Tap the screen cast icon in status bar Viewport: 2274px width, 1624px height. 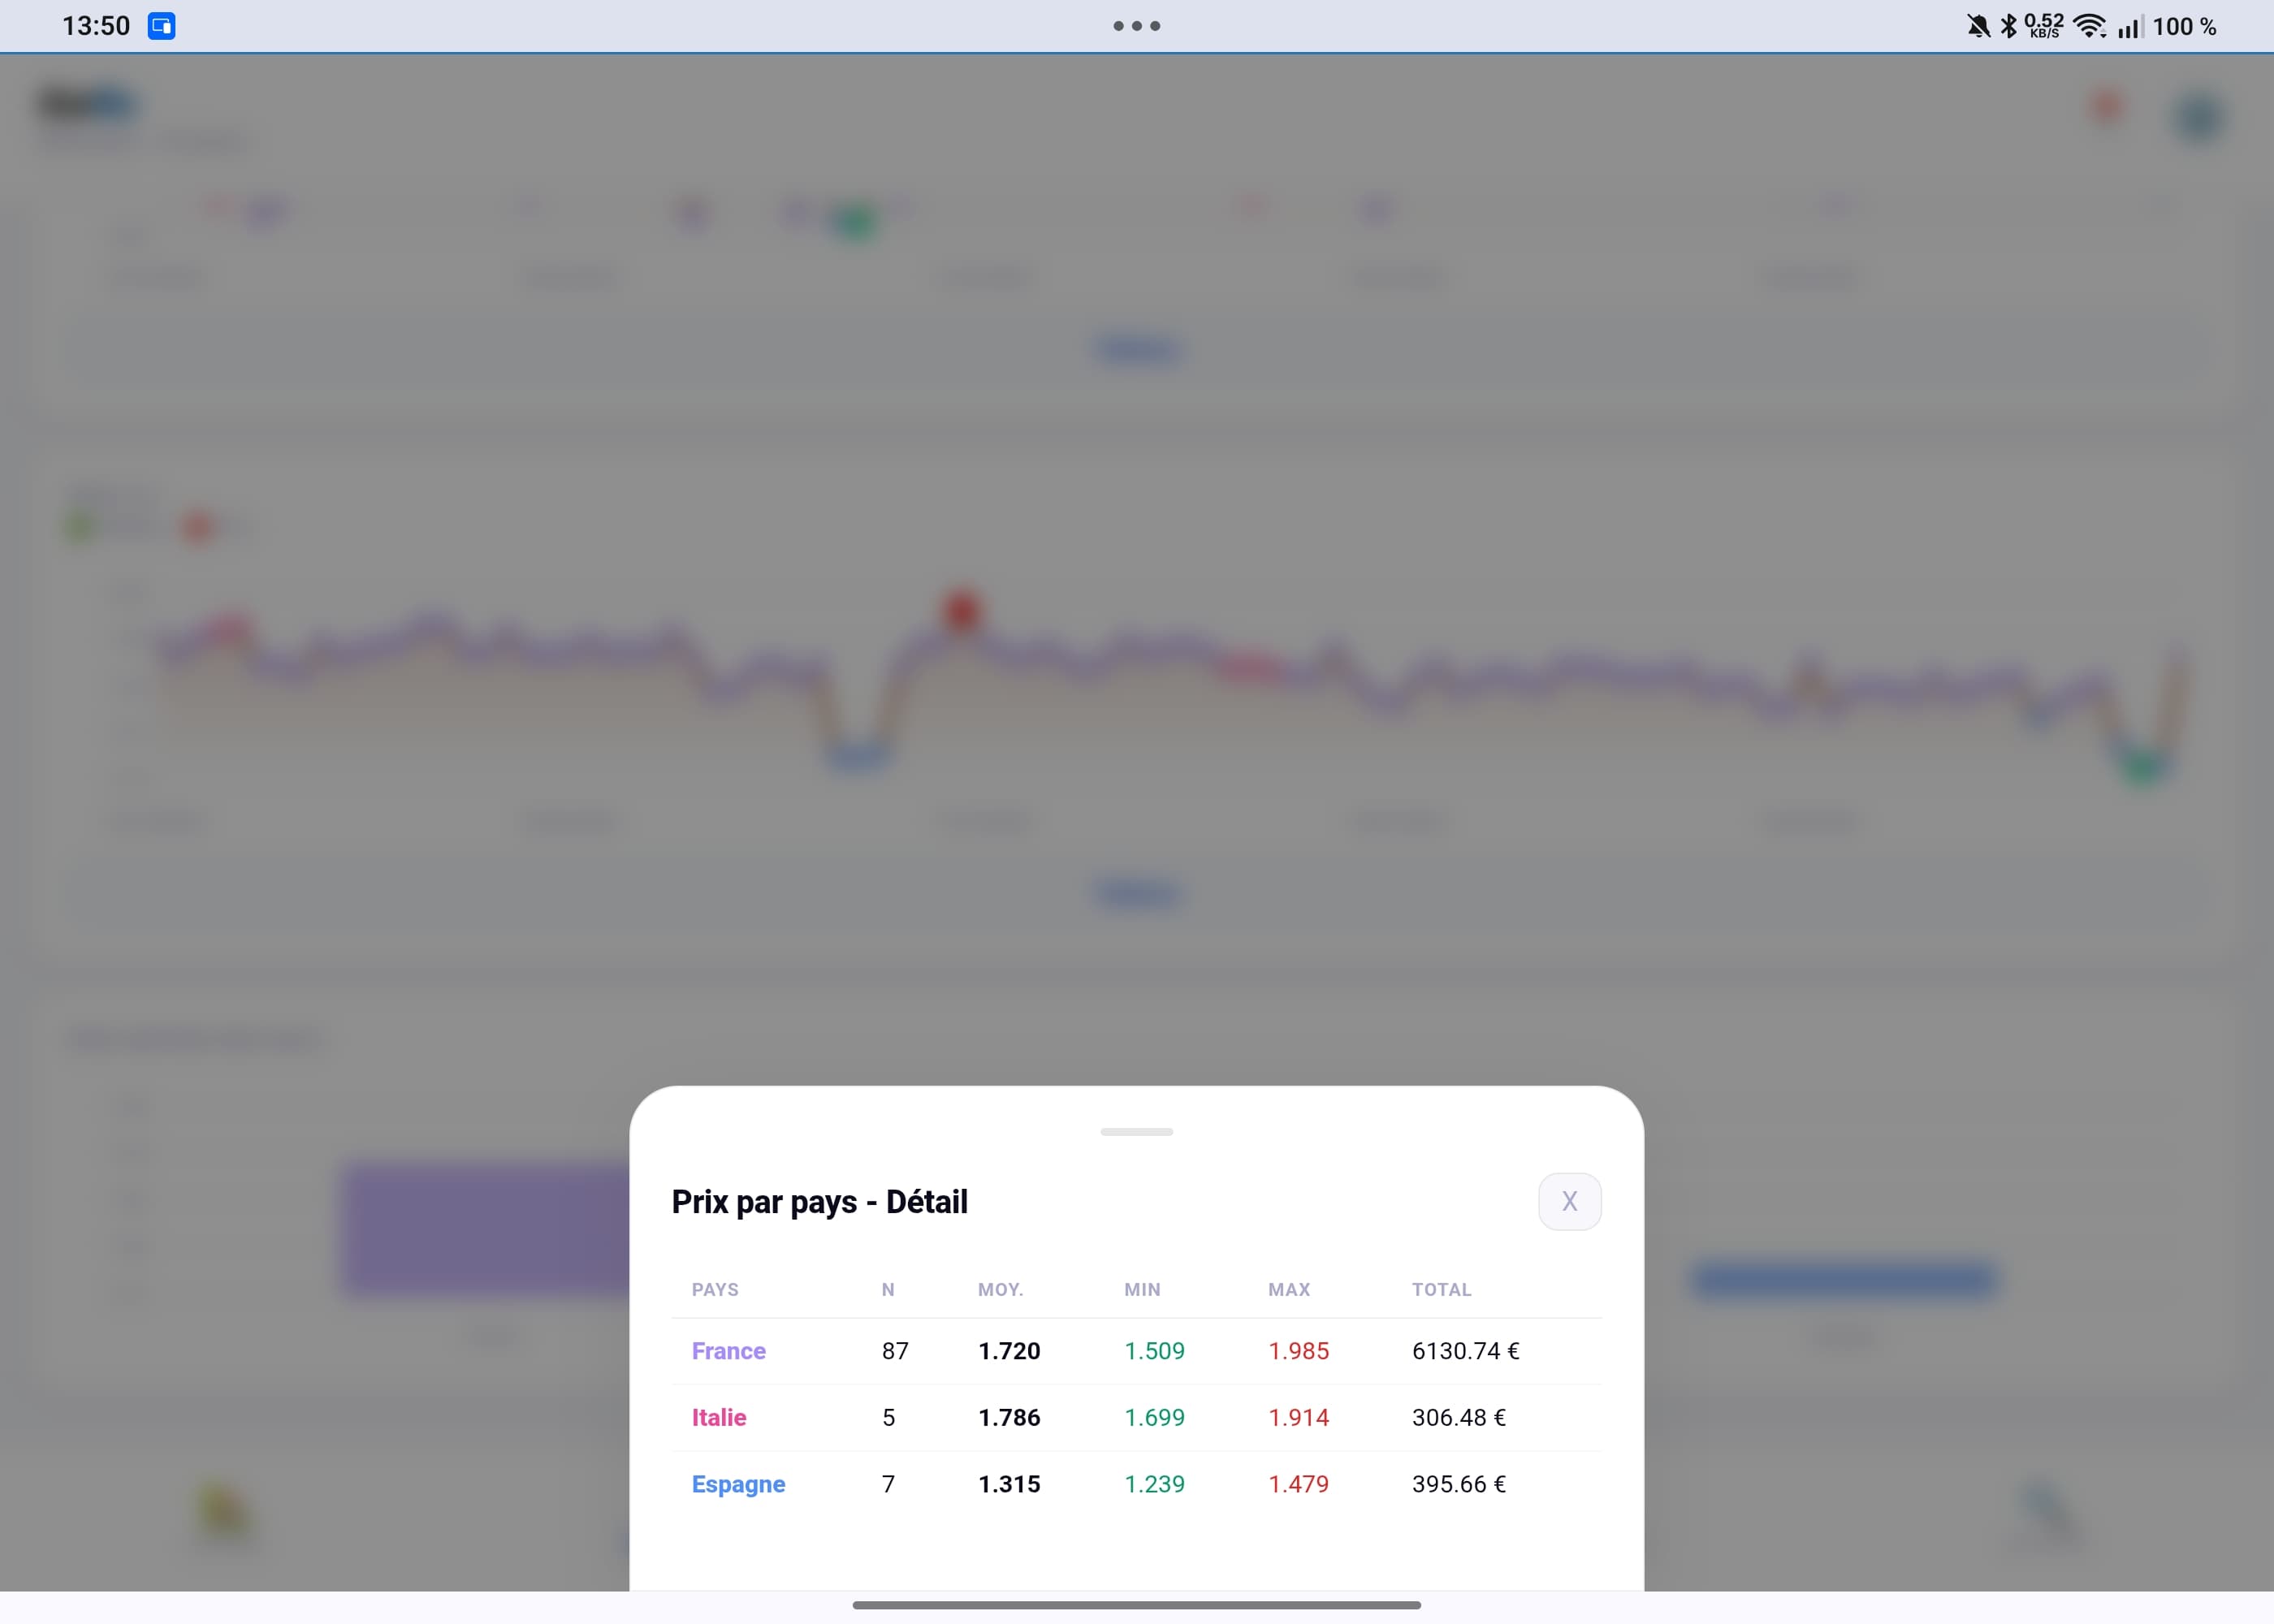pyautogui.click(x=162, y=26)
